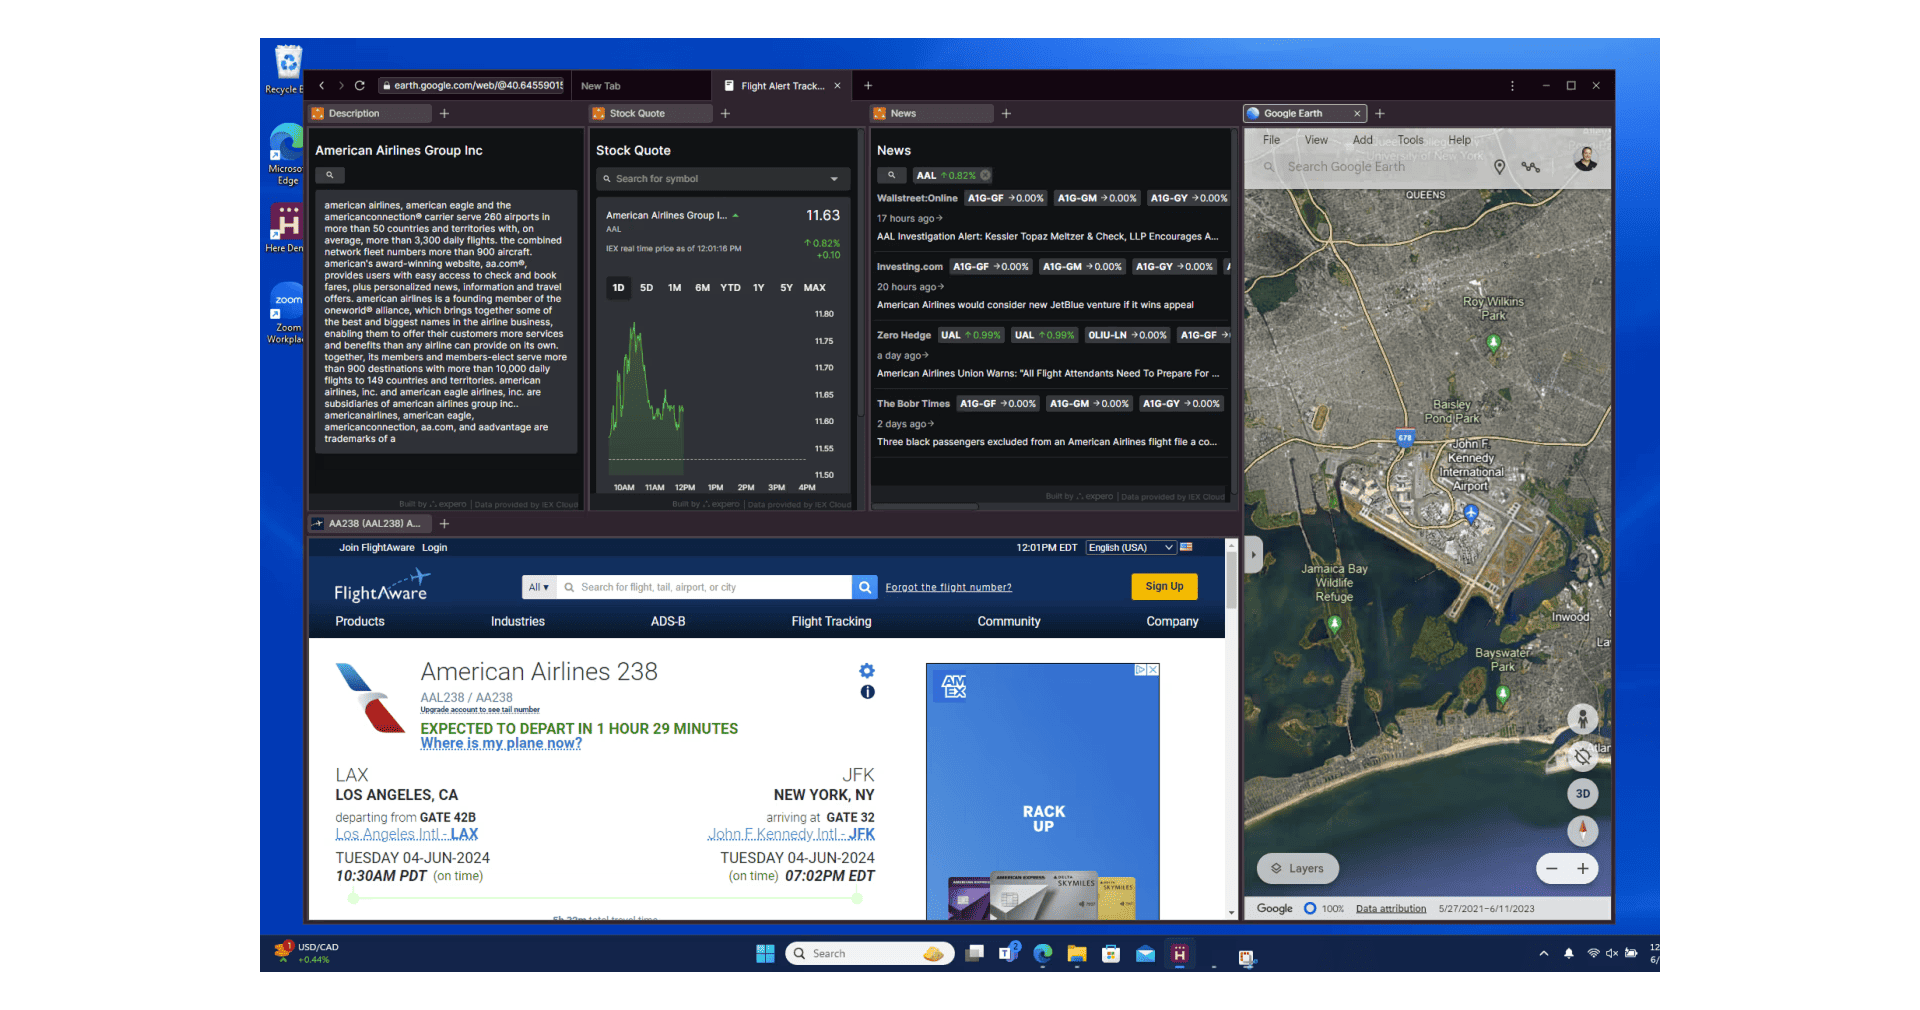The image size is (1920, 1010).
Task: Click the Roy Wilkins Park green marker
Action: [x=1493, y=343]
